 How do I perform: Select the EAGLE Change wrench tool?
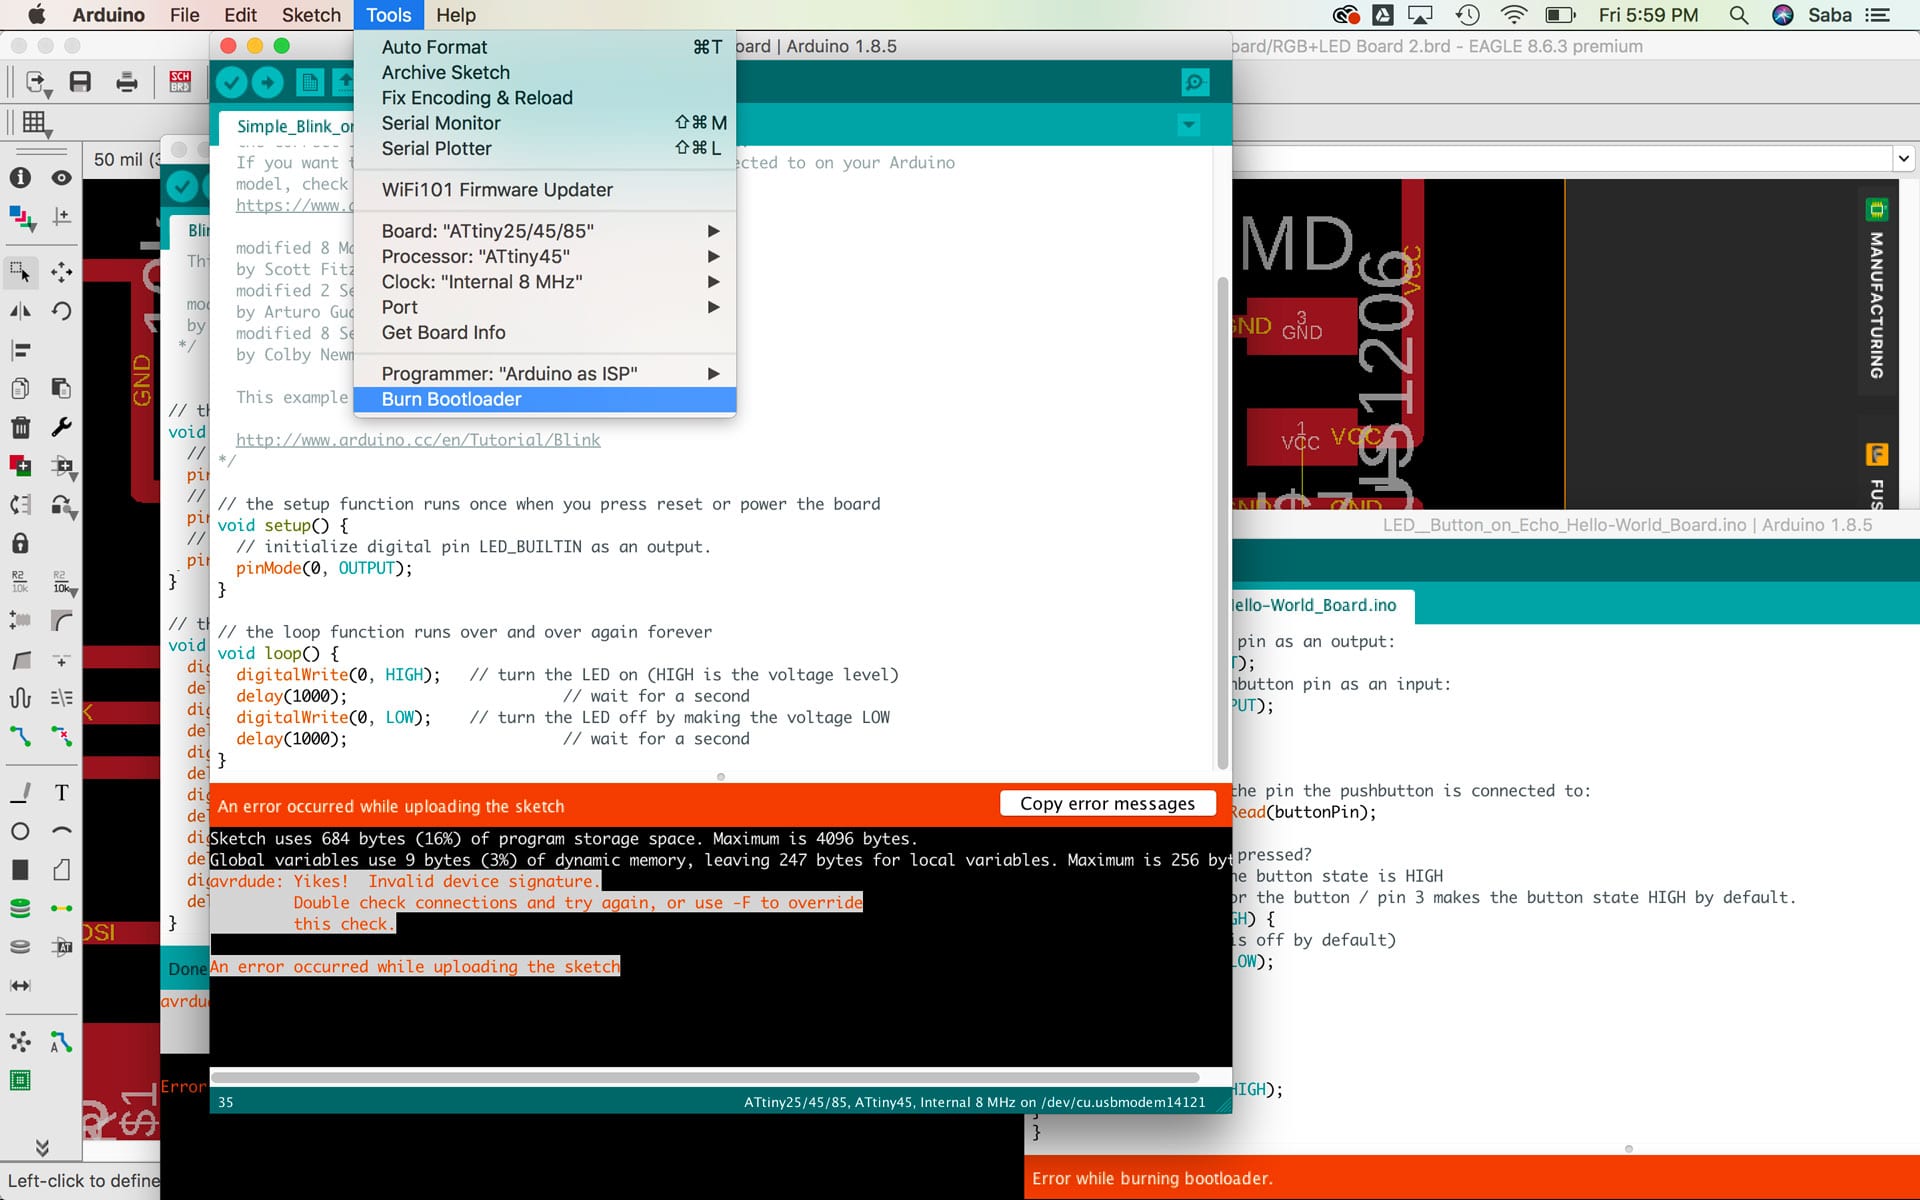click(62, 427)
